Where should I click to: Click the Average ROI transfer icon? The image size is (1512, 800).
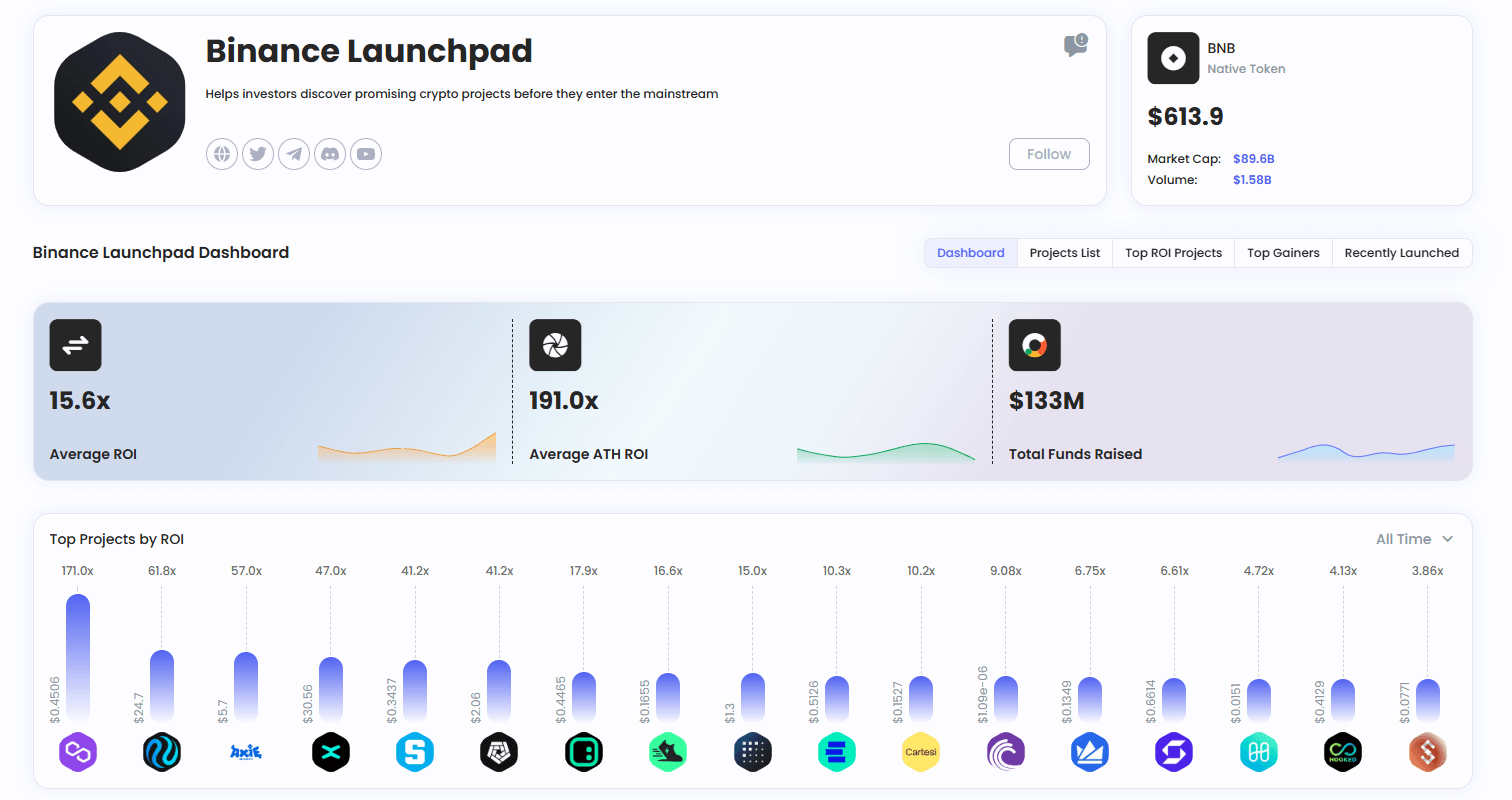75,345
